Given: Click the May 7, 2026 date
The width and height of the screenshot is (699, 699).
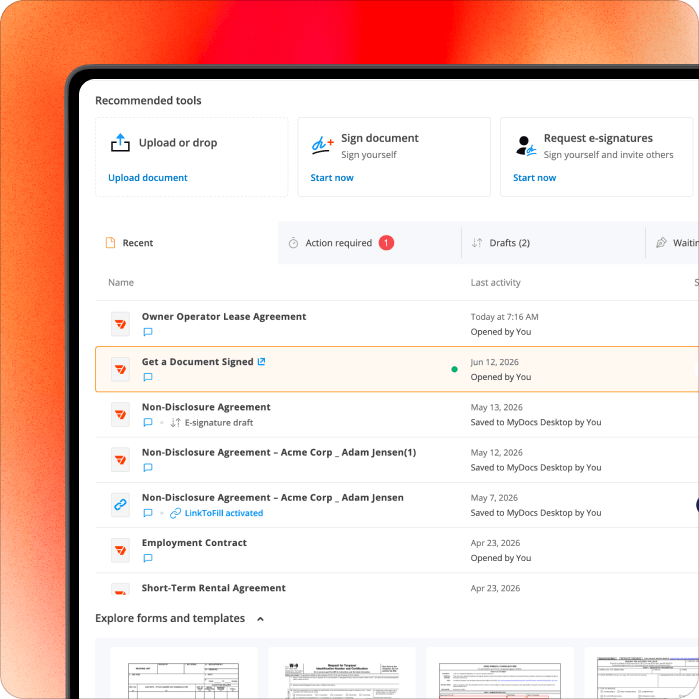Looking at the screenshot, I should coord(494,498).
